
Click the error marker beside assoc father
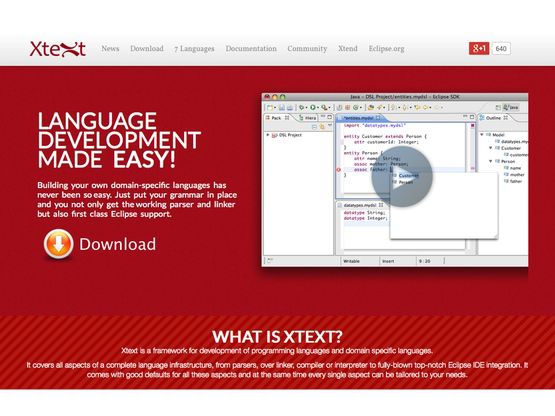338,170
